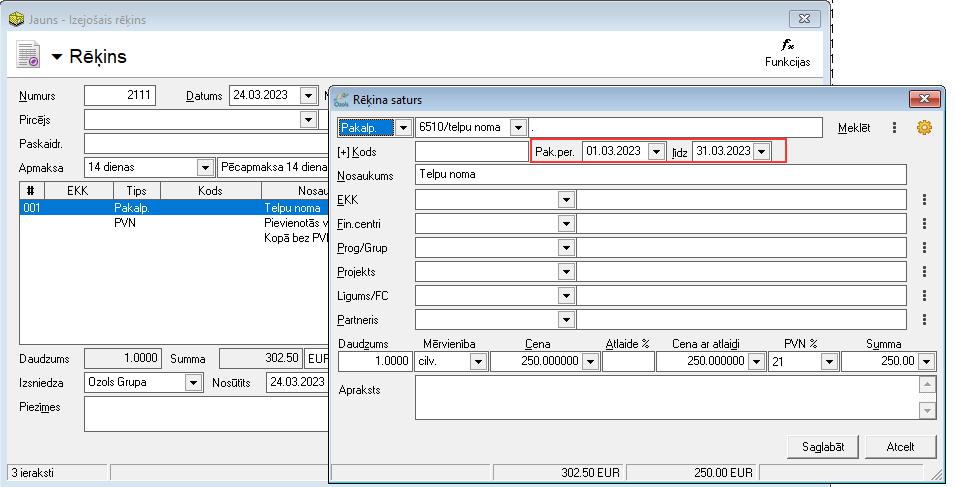955x487 pixels.
Task: Open the 6510/telpu noma dropdown
Action: (x=518, y=128)
